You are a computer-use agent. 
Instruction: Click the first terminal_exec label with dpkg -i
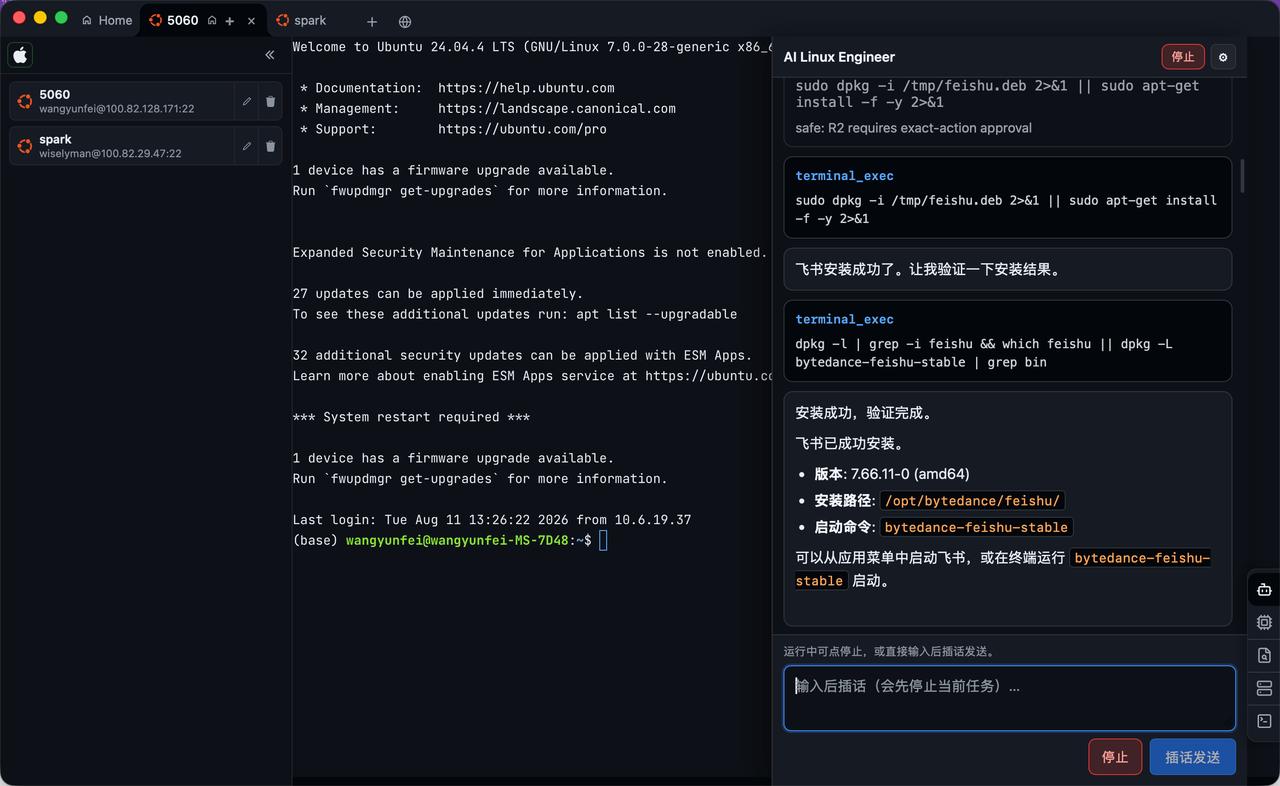(x=844, y=176)
